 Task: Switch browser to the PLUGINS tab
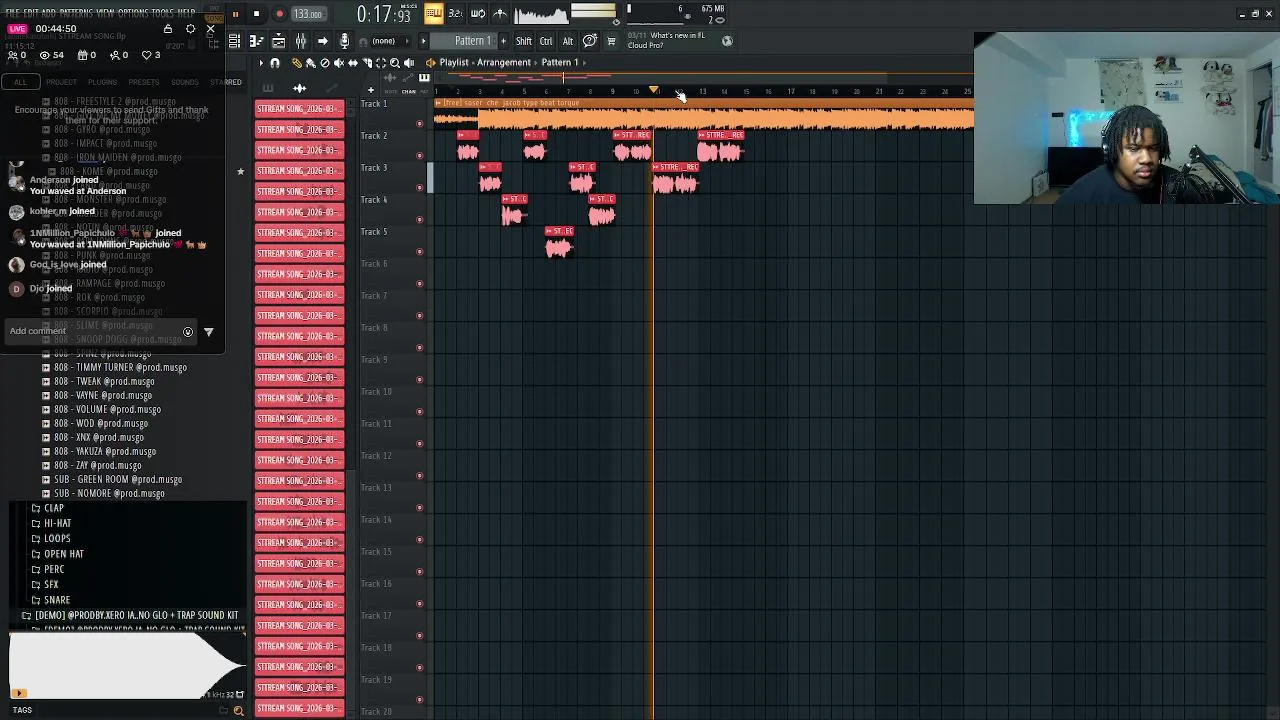tap(102, 82)
